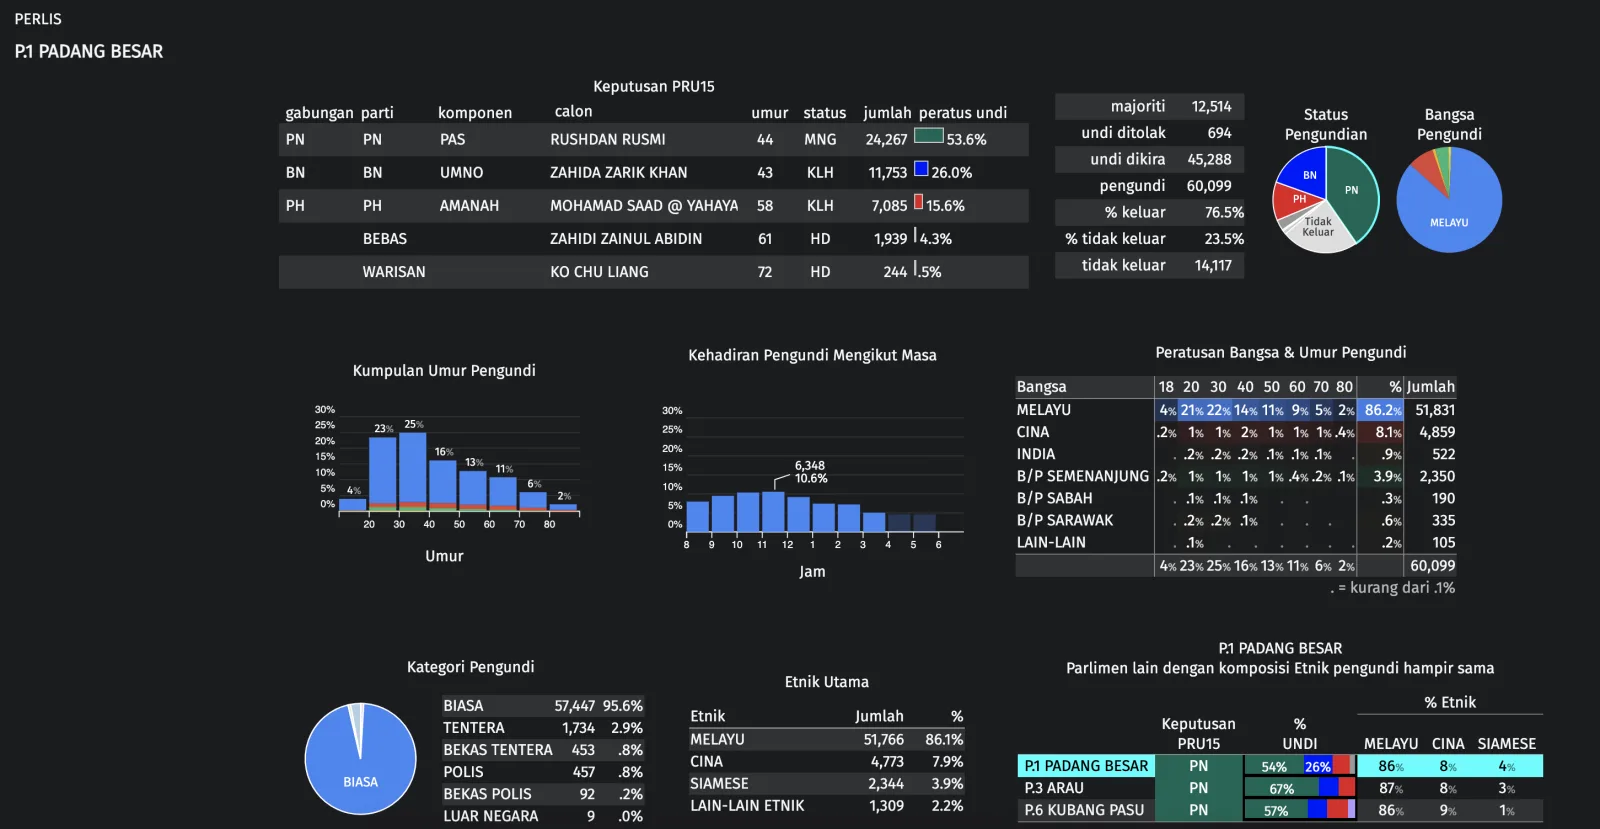Open the P.6 KUBANG PASU row
The image size is (1600, 829).
[x=1280, y=810]
